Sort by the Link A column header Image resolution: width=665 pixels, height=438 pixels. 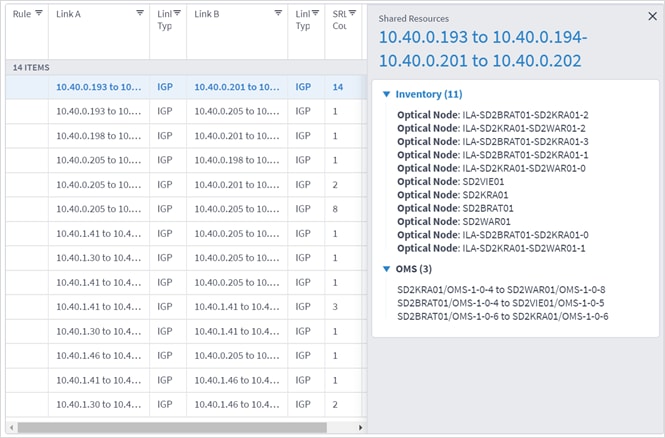click(x=68, y=14)
